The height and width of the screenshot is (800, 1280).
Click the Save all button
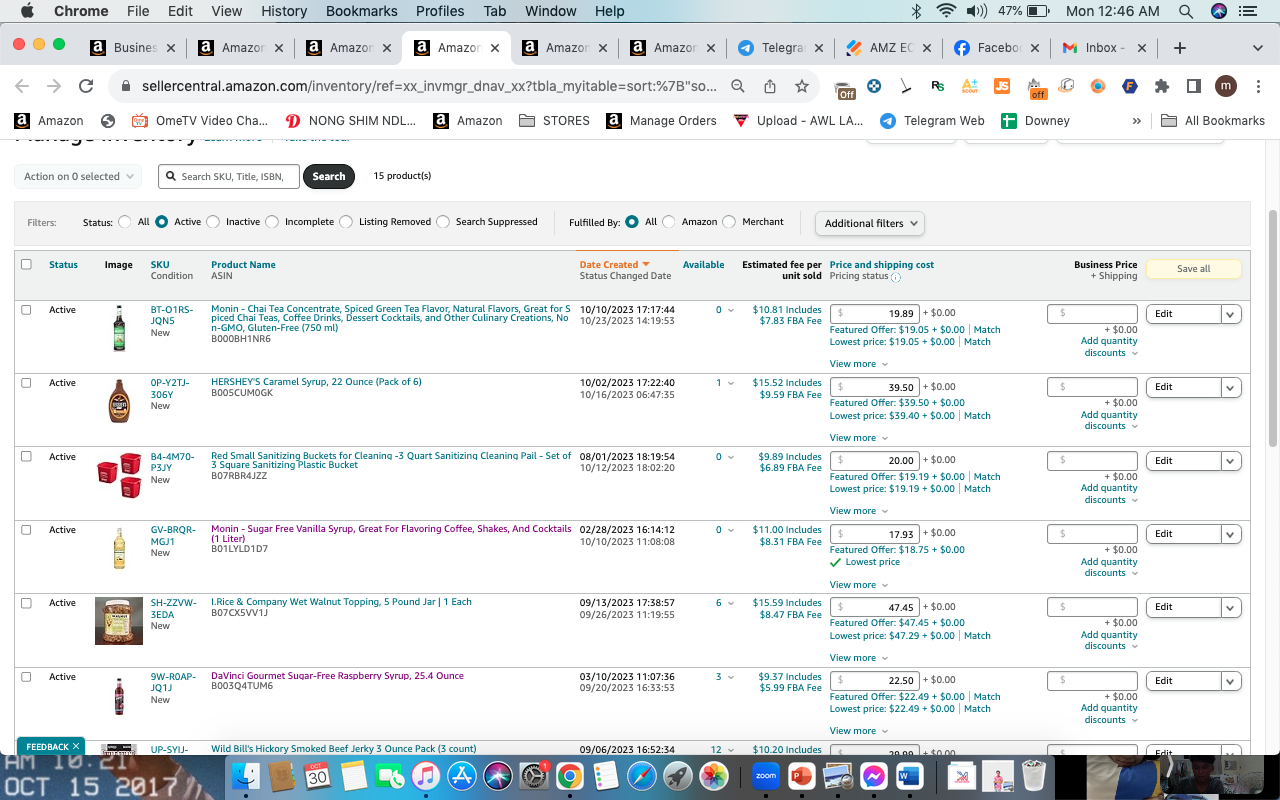[x=1193, y=269]
